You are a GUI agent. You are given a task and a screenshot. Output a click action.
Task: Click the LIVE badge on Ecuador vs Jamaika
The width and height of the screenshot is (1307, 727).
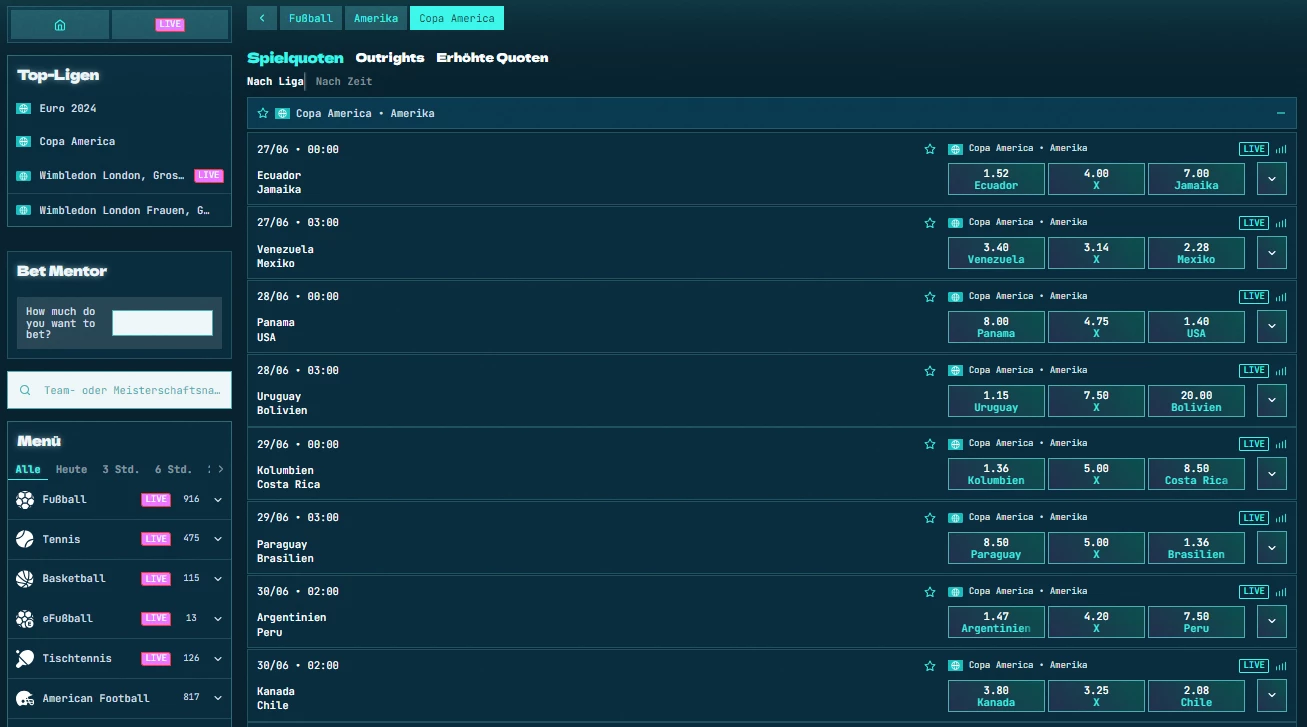click(1254, 149)
